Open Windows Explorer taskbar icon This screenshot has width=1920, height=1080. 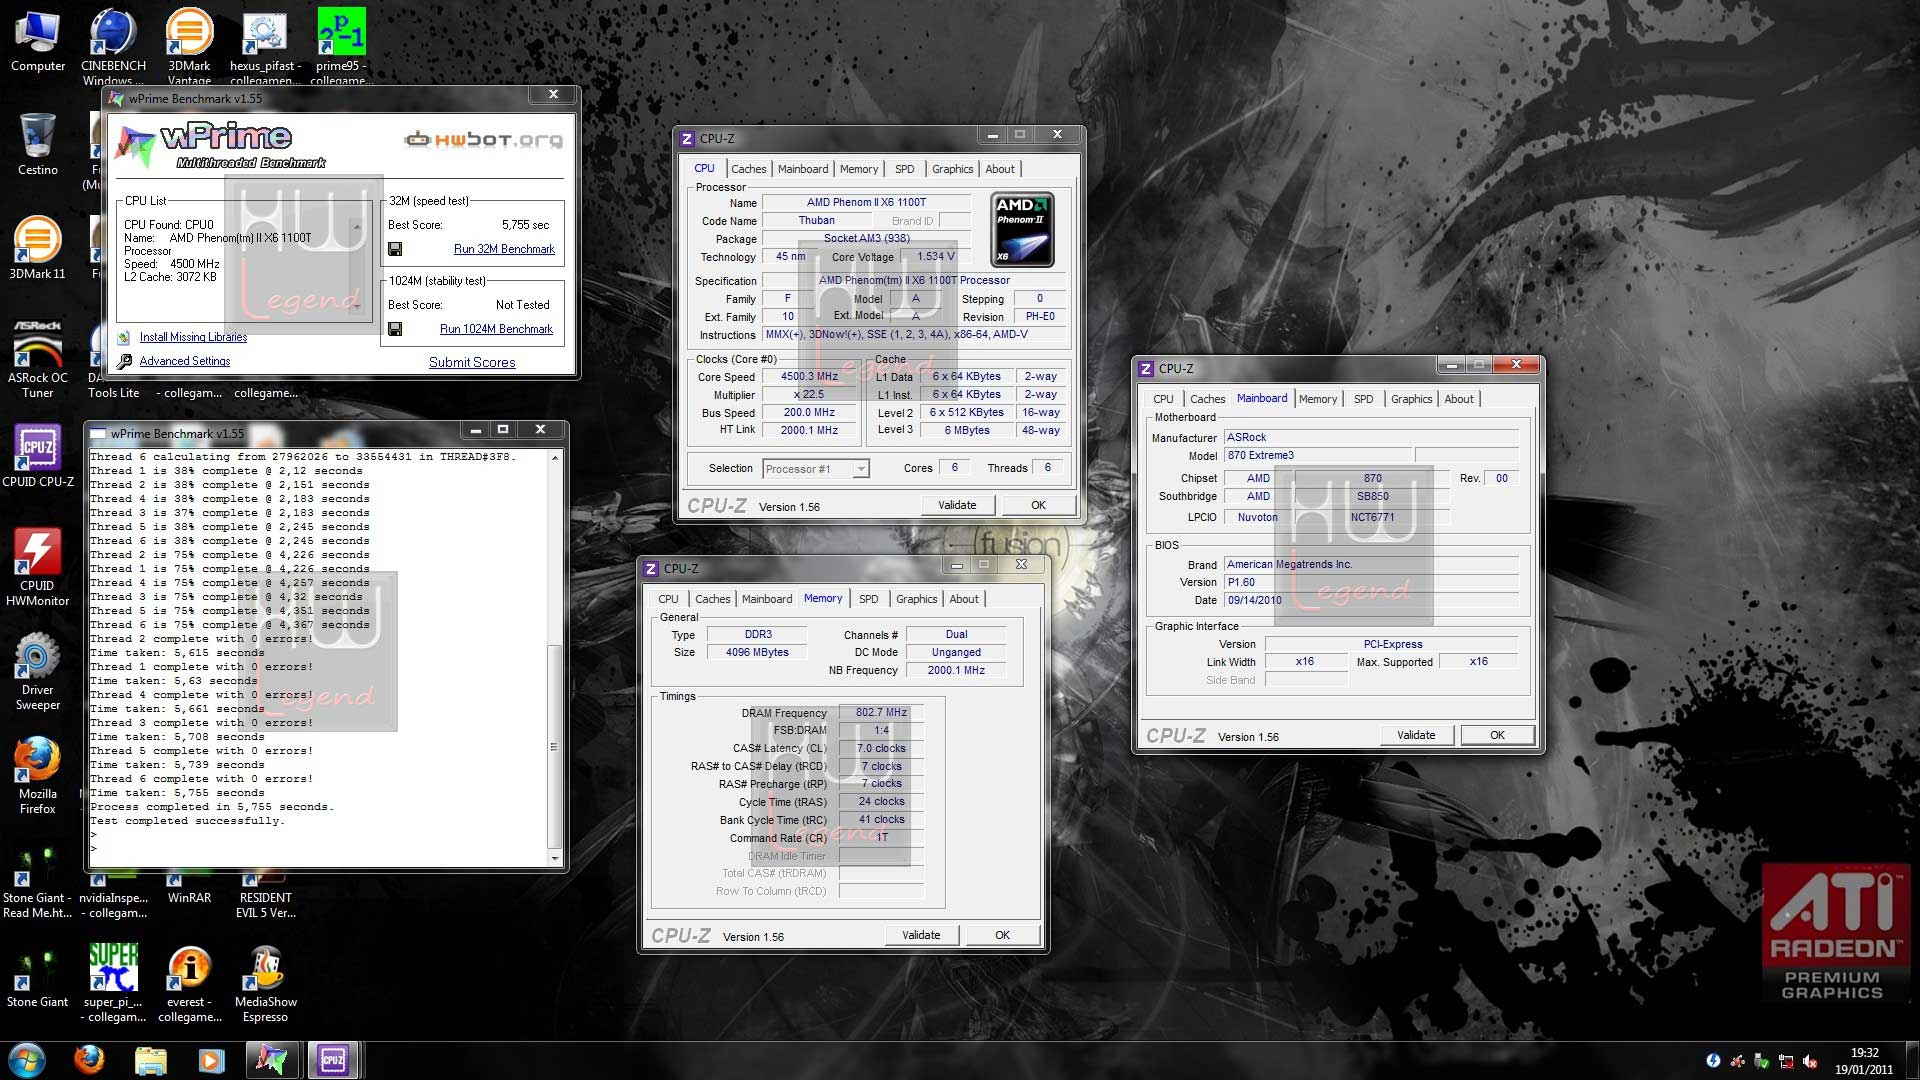click(150, 1060)
